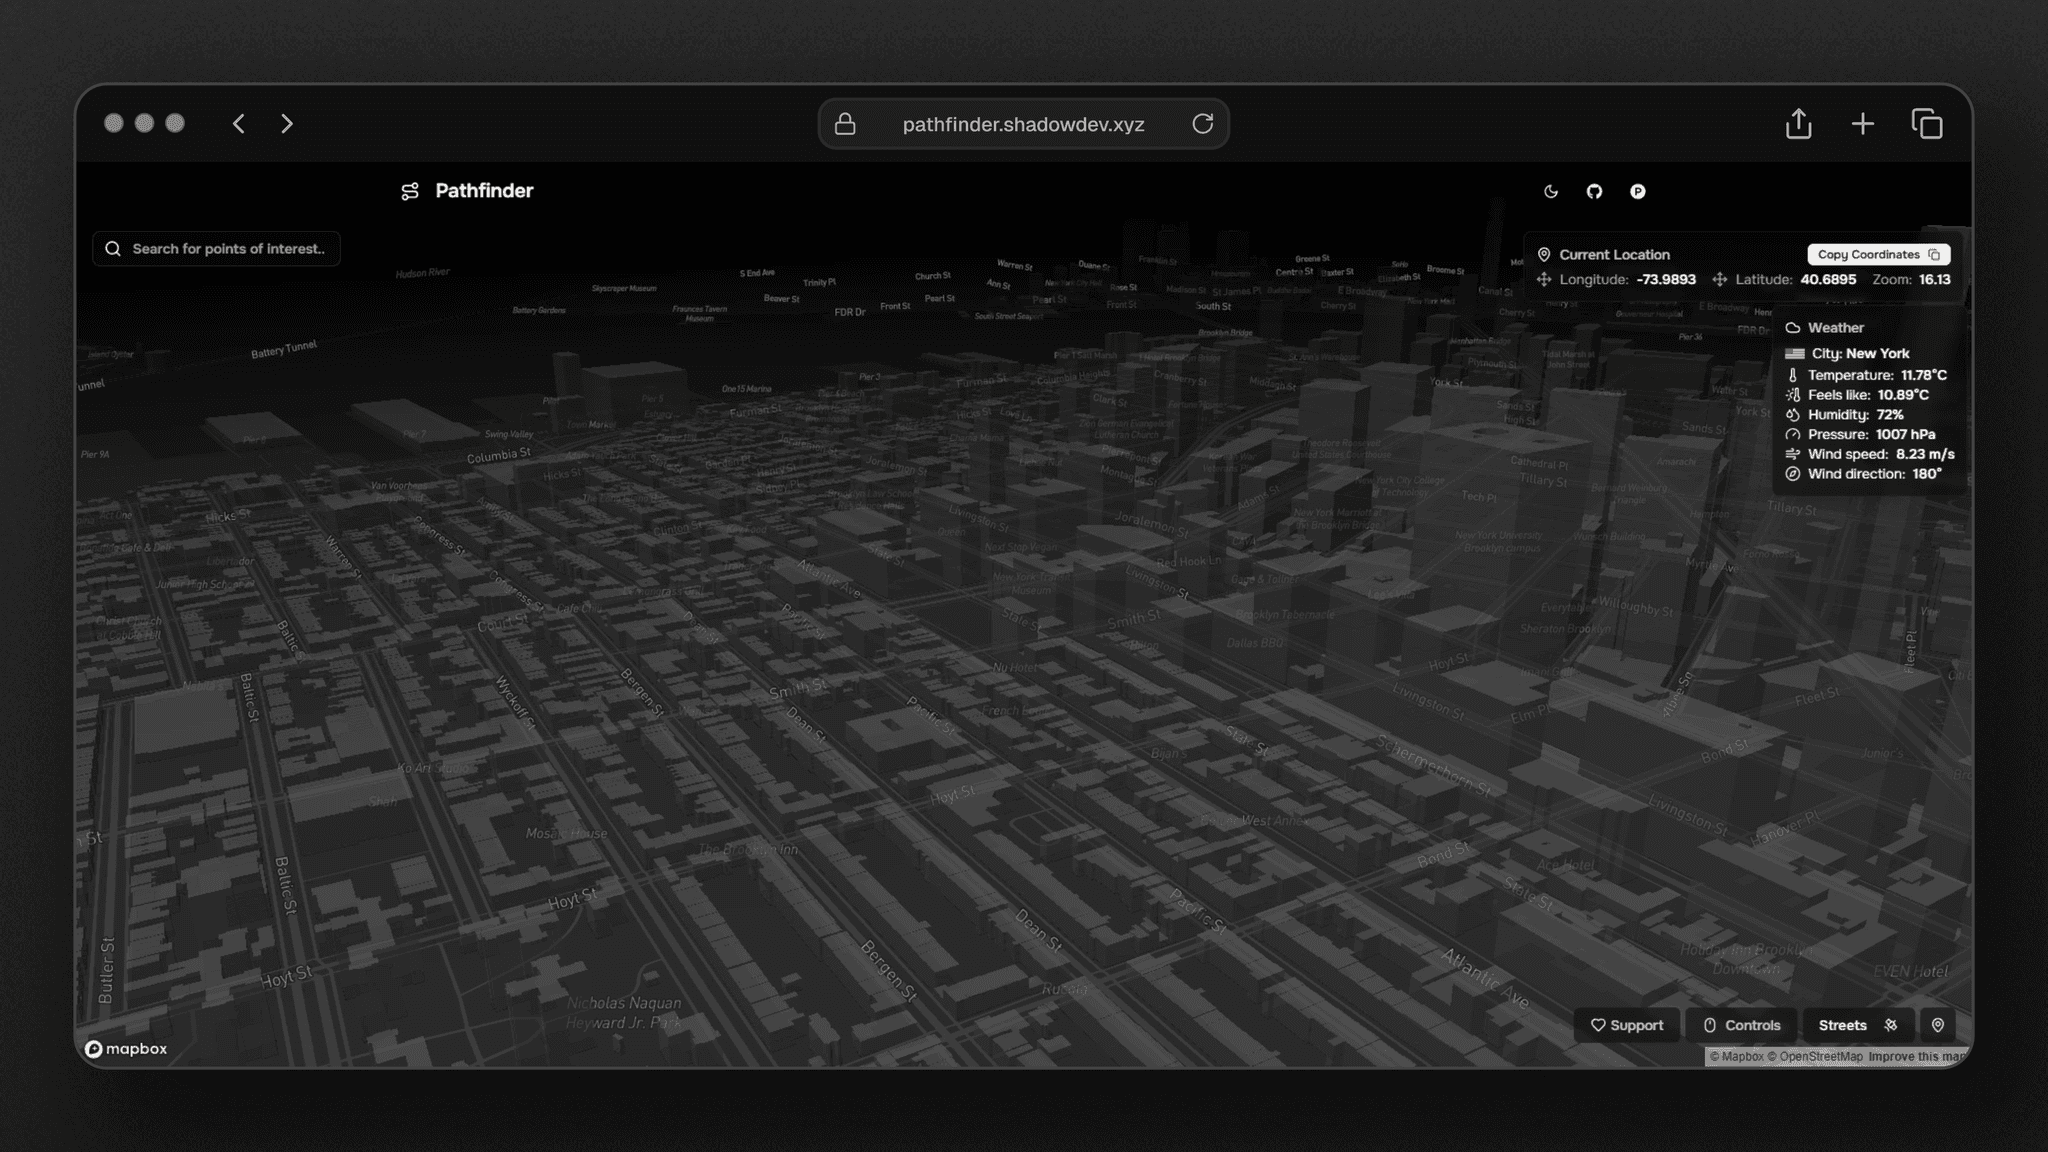
Task: Open the OpenStreetMap attribution link
Action: (x=1820, y=1057)
